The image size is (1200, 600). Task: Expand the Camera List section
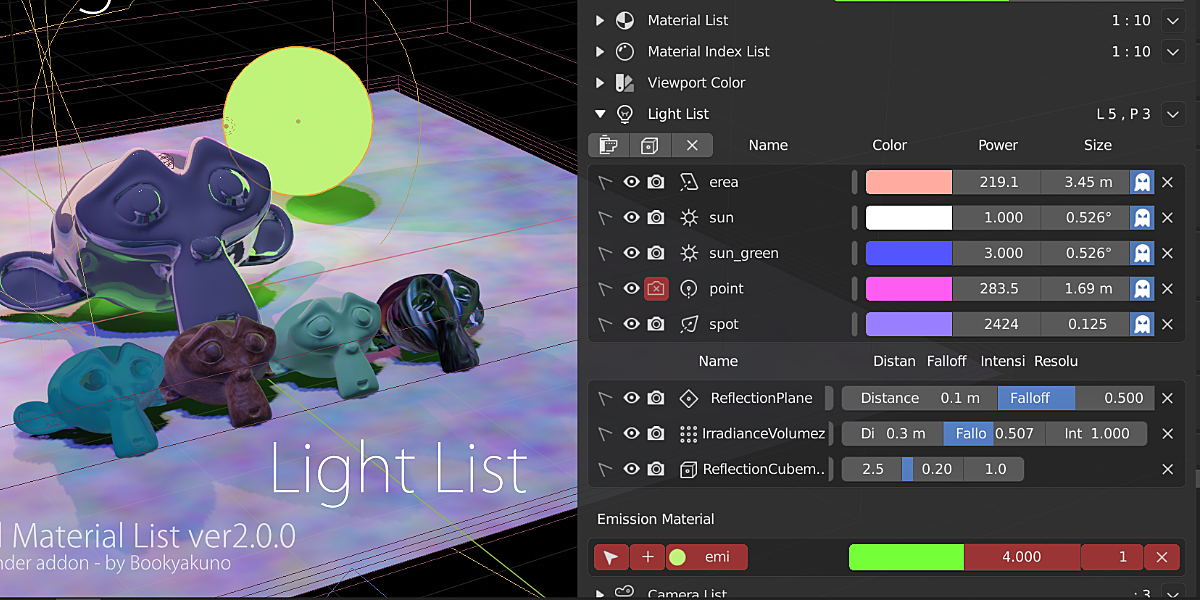click(x=600, y=592)
